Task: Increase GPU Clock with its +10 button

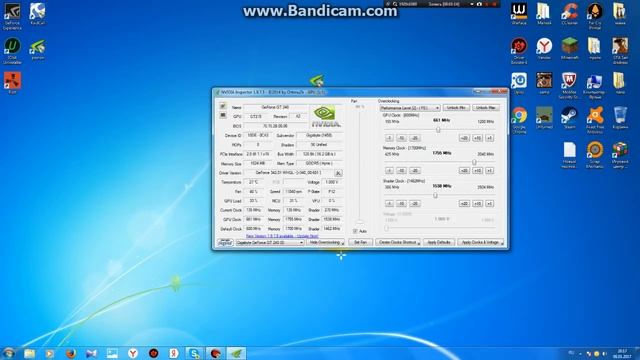Action: point(477,138)
